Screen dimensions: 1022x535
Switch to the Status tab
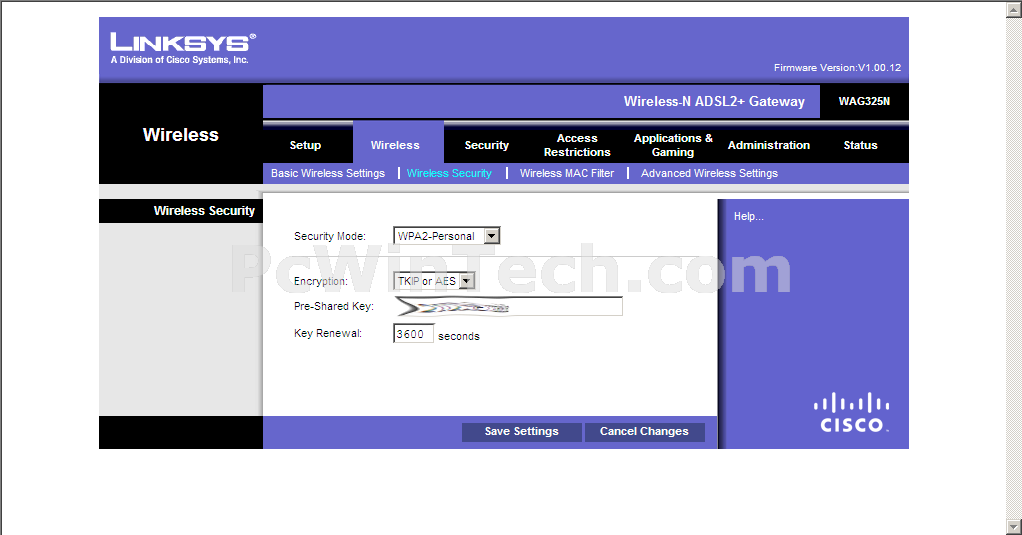(x=860, y=145)
